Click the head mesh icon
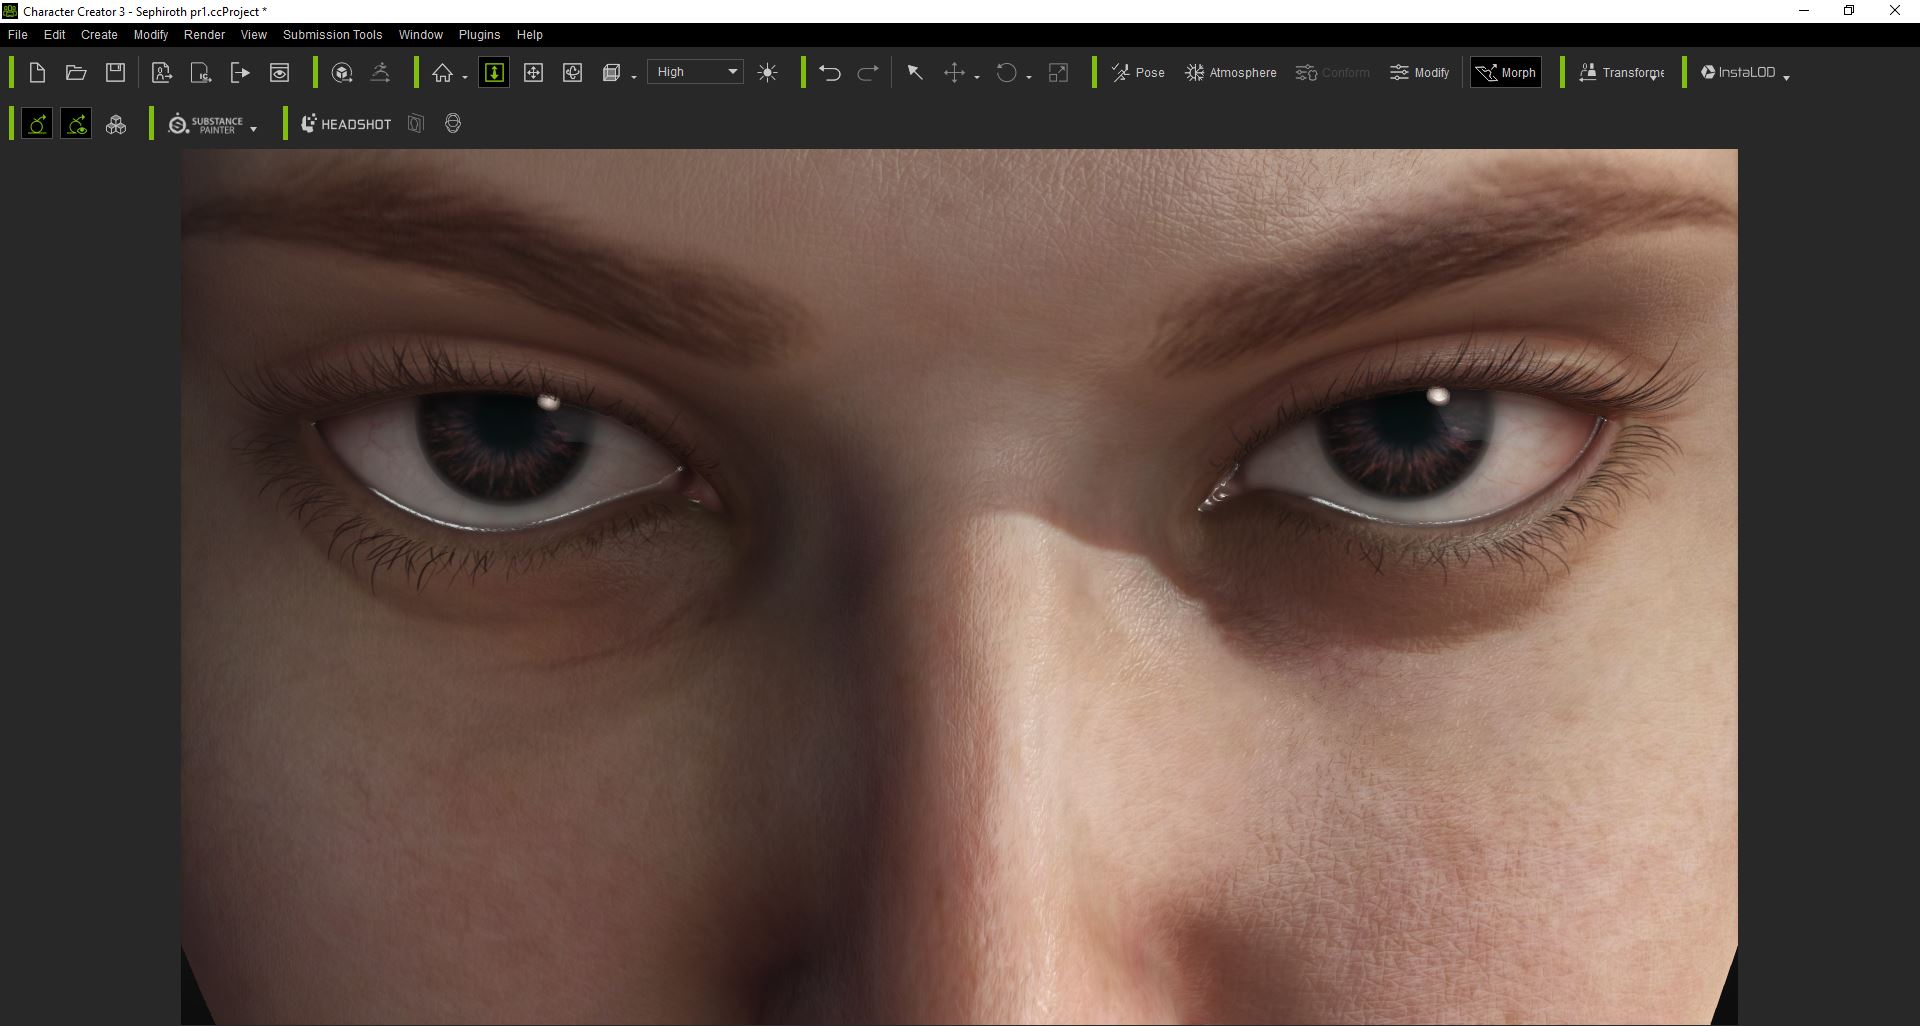This screenshot has height=1026, width=1920. point(453,124)
